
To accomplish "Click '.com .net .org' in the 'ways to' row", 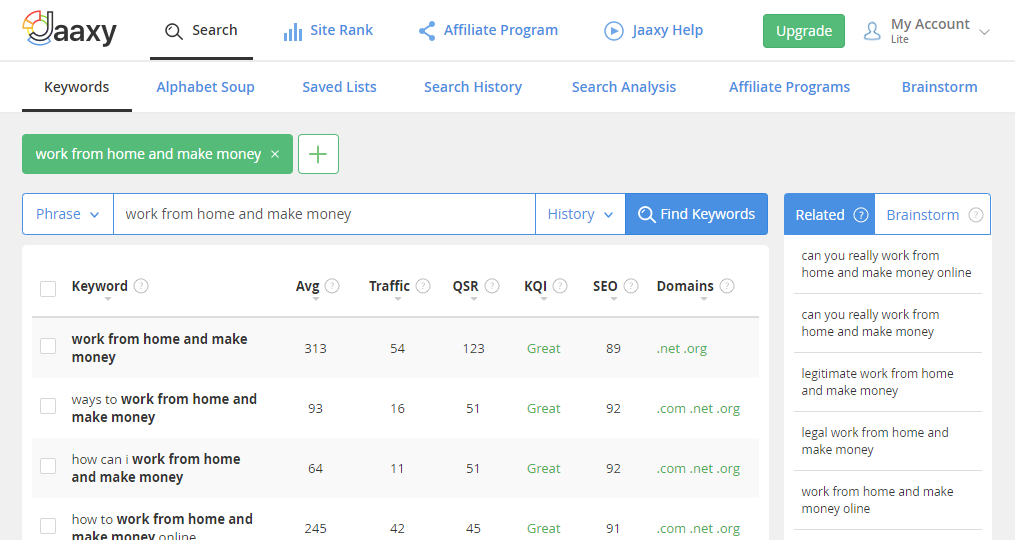I will 698,409.
